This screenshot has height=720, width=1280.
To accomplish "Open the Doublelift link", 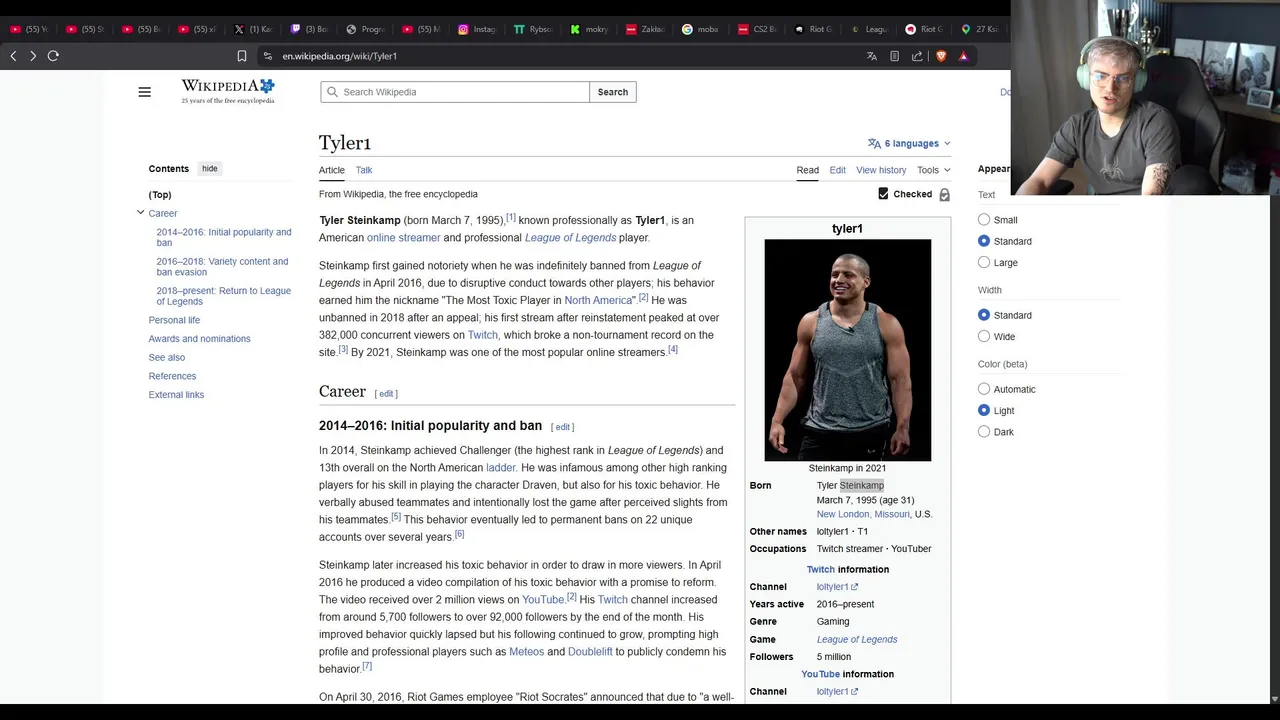I will pos(590,652).
